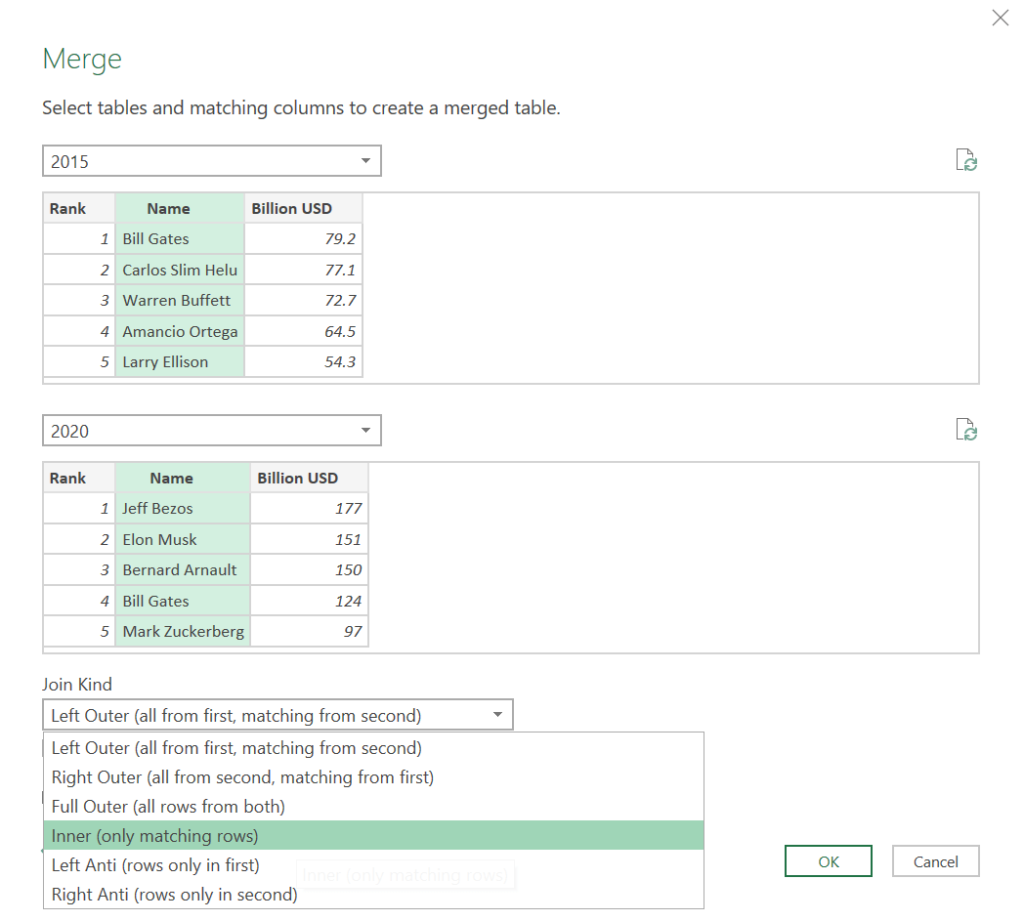The height and width of the screenshot is (921, 1024).
Task: Open the 2015 table dropdown
Action: click(364, 160)
